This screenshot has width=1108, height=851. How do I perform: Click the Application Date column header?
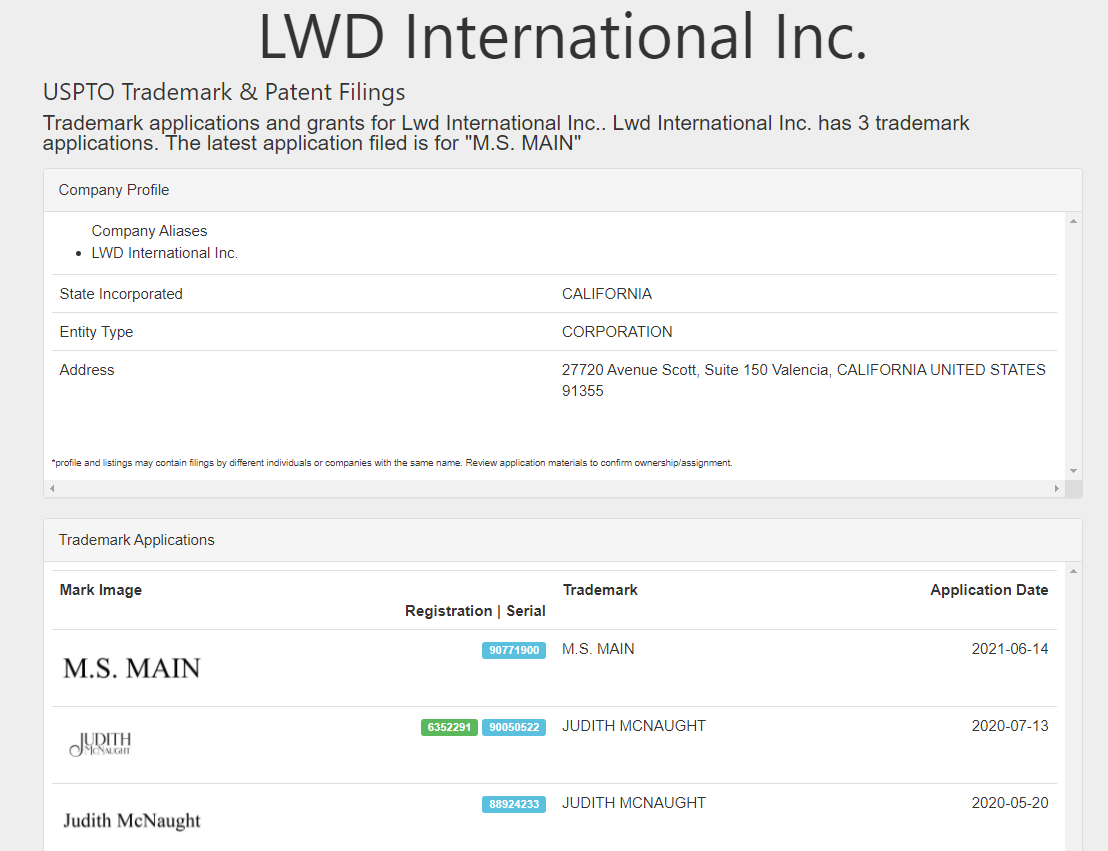(989, 590)
